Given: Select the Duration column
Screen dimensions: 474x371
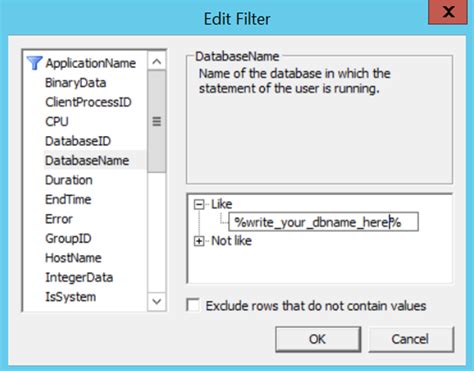Looking at the screenshot, I should point(69,180).
